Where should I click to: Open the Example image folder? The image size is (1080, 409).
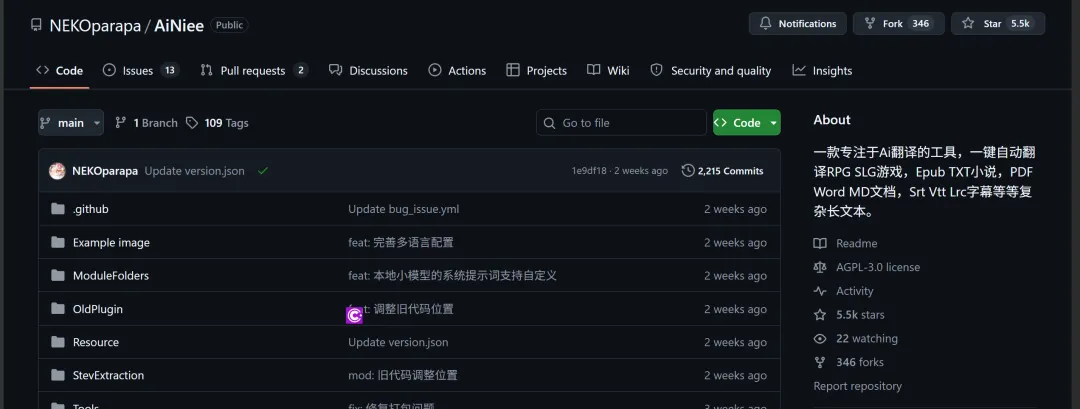(x=111, y=242)
